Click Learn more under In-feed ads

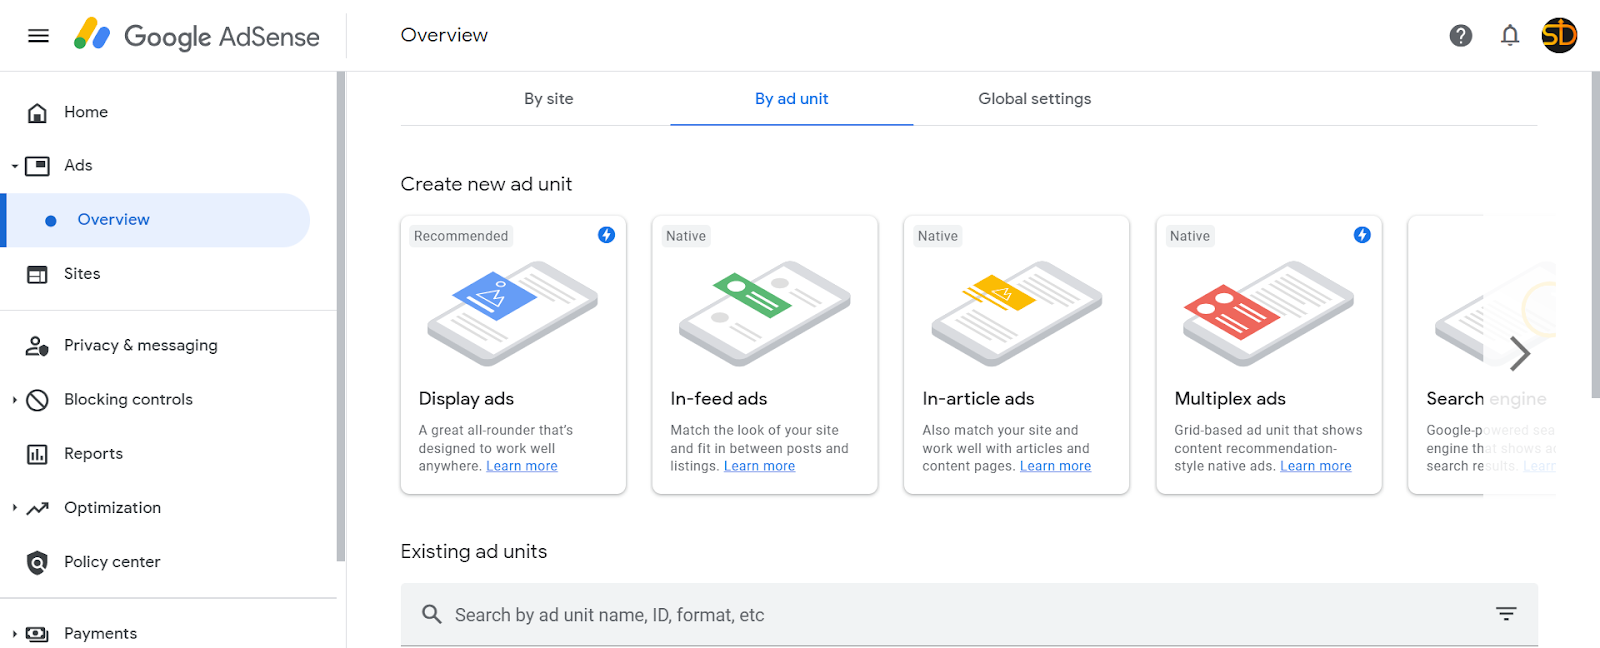759,467
